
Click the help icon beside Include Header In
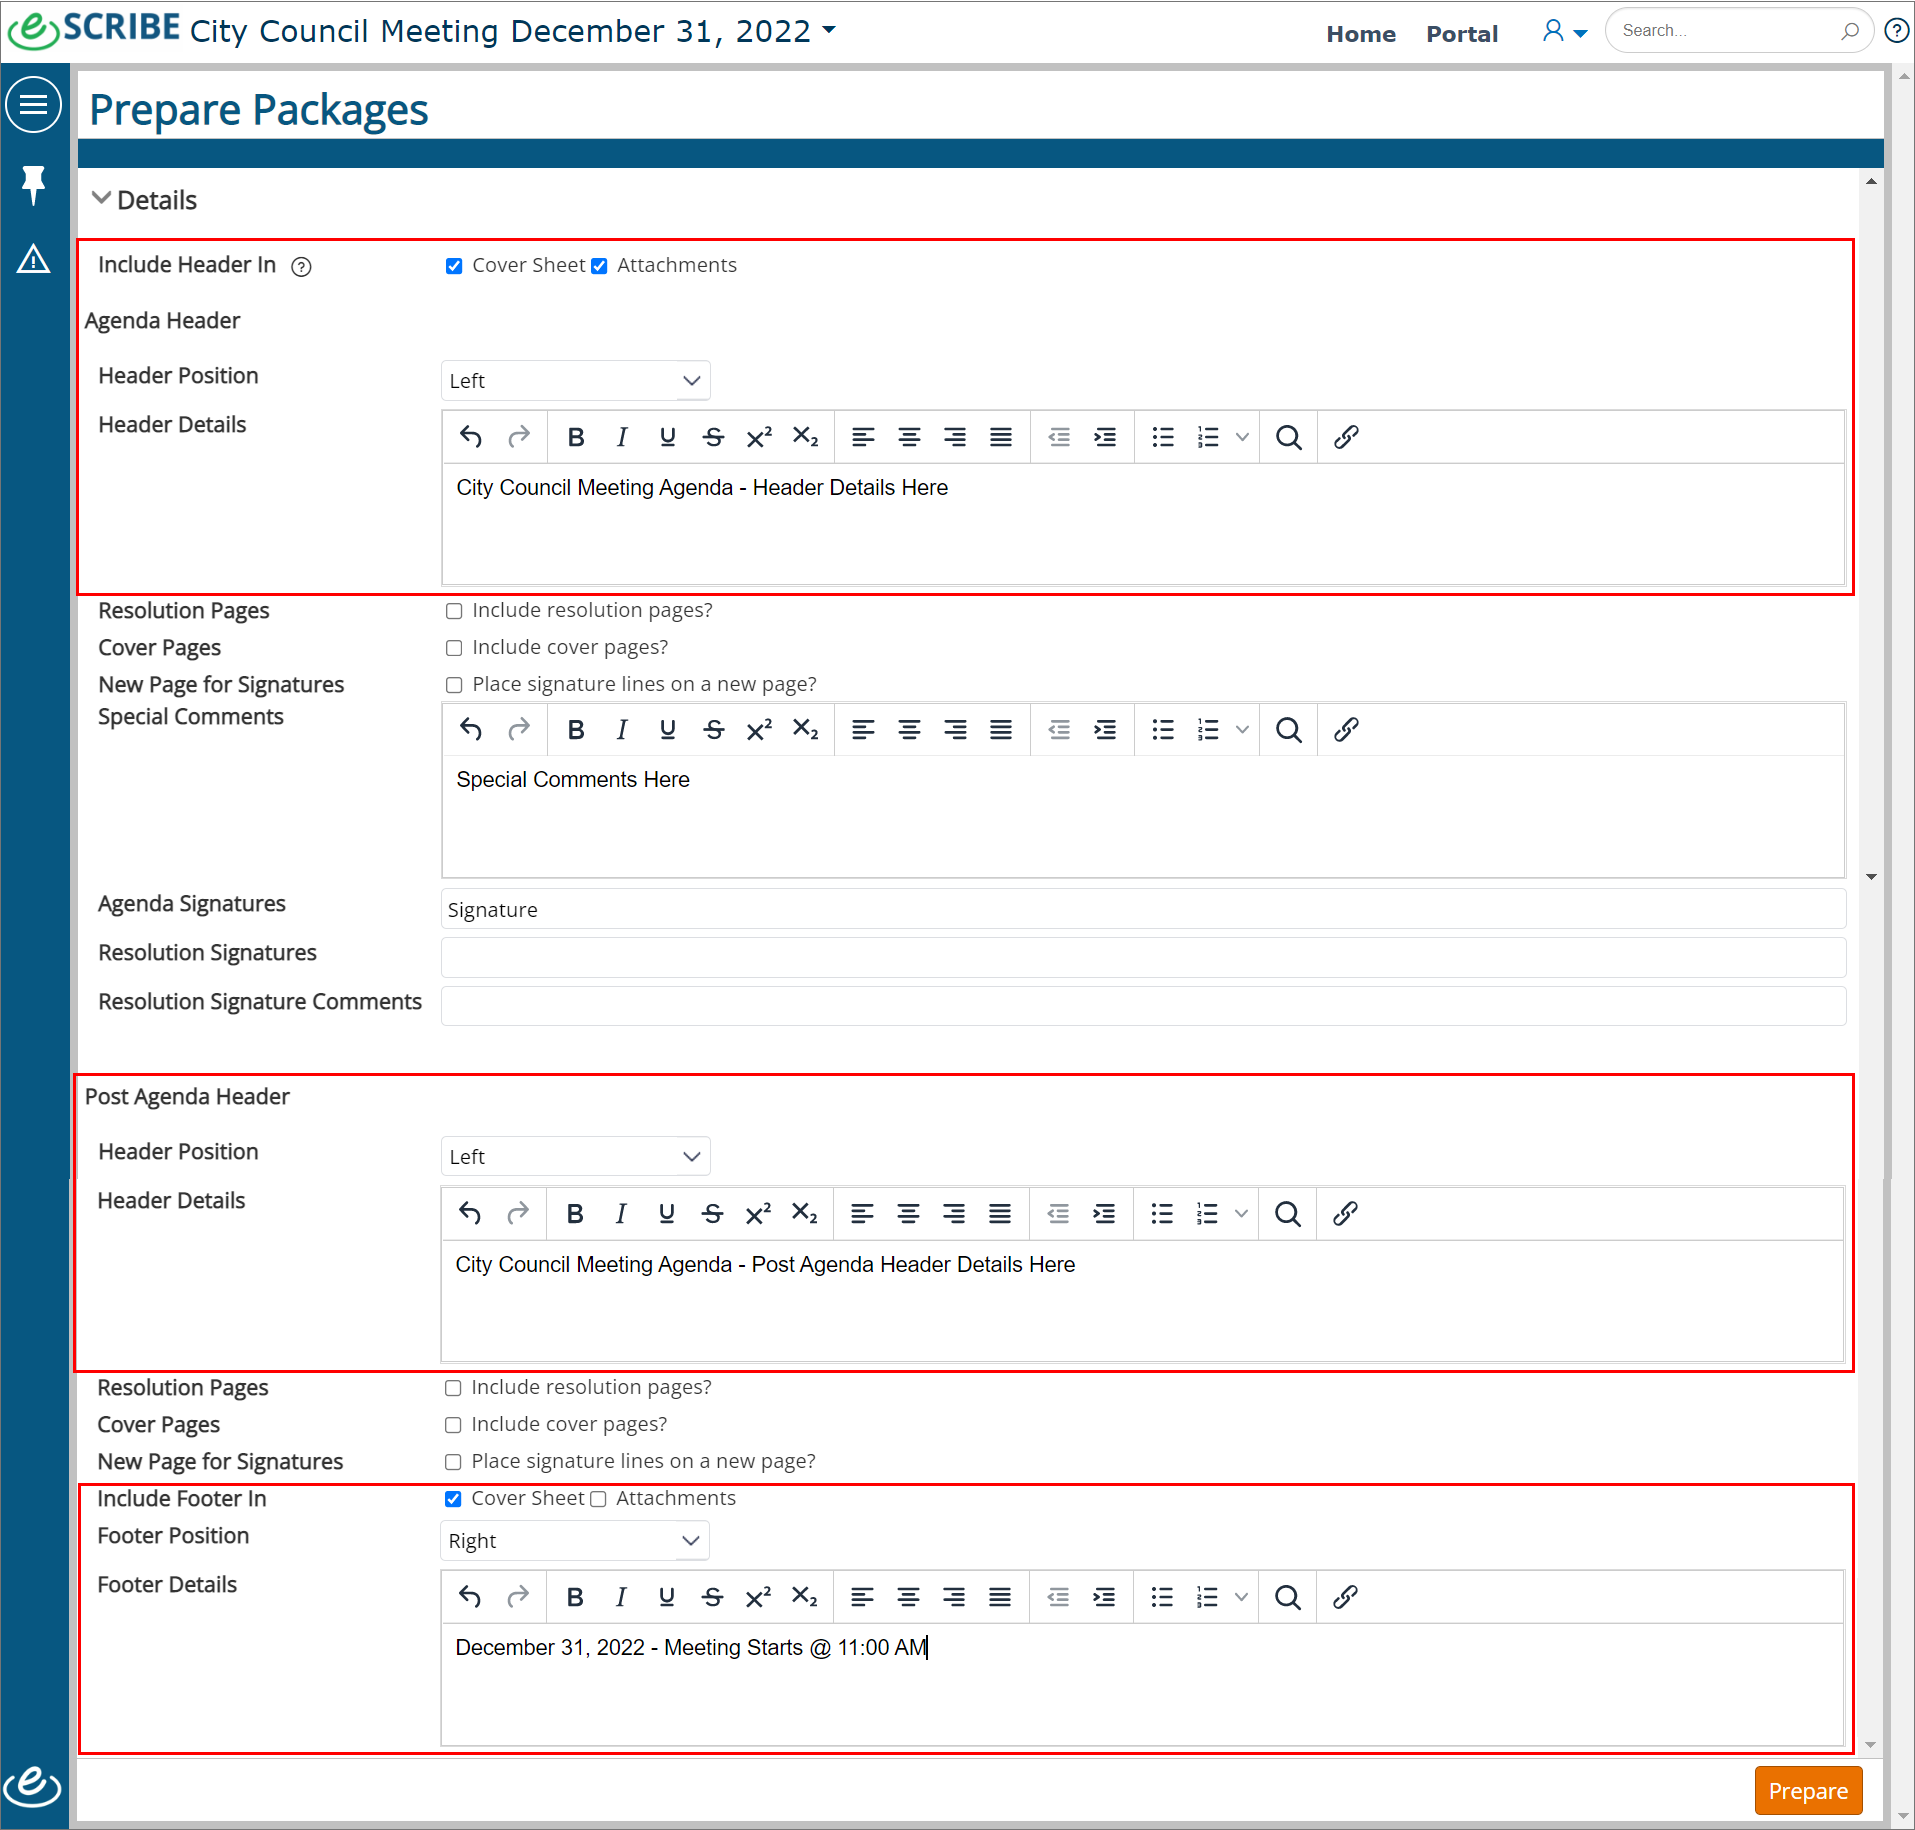click(x=301, y=266)
